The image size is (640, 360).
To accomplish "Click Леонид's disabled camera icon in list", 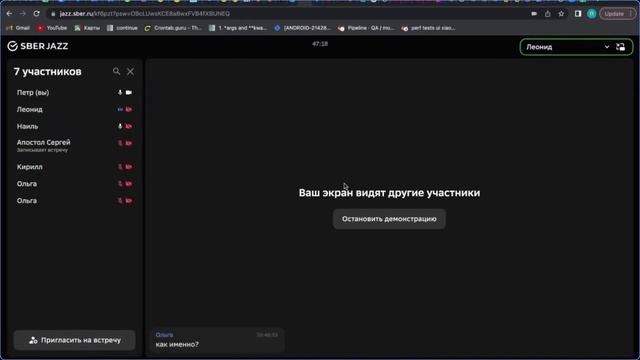I will [129, 109].
